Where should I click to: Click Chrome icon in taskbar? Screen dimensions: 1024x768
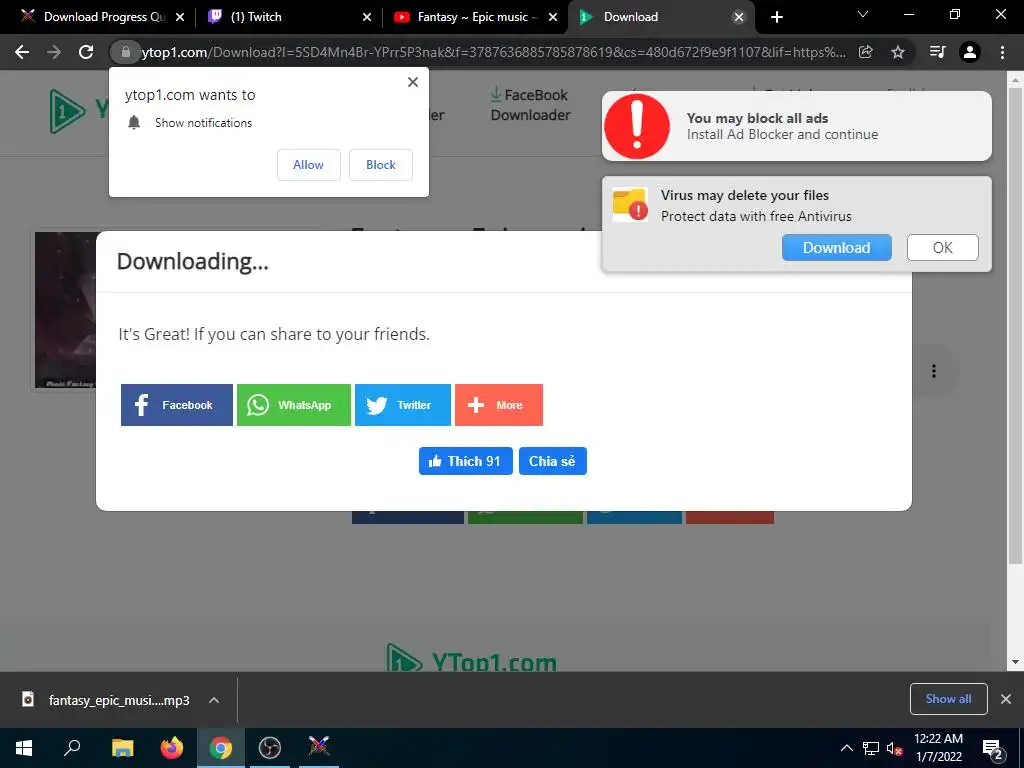[221, 748]
